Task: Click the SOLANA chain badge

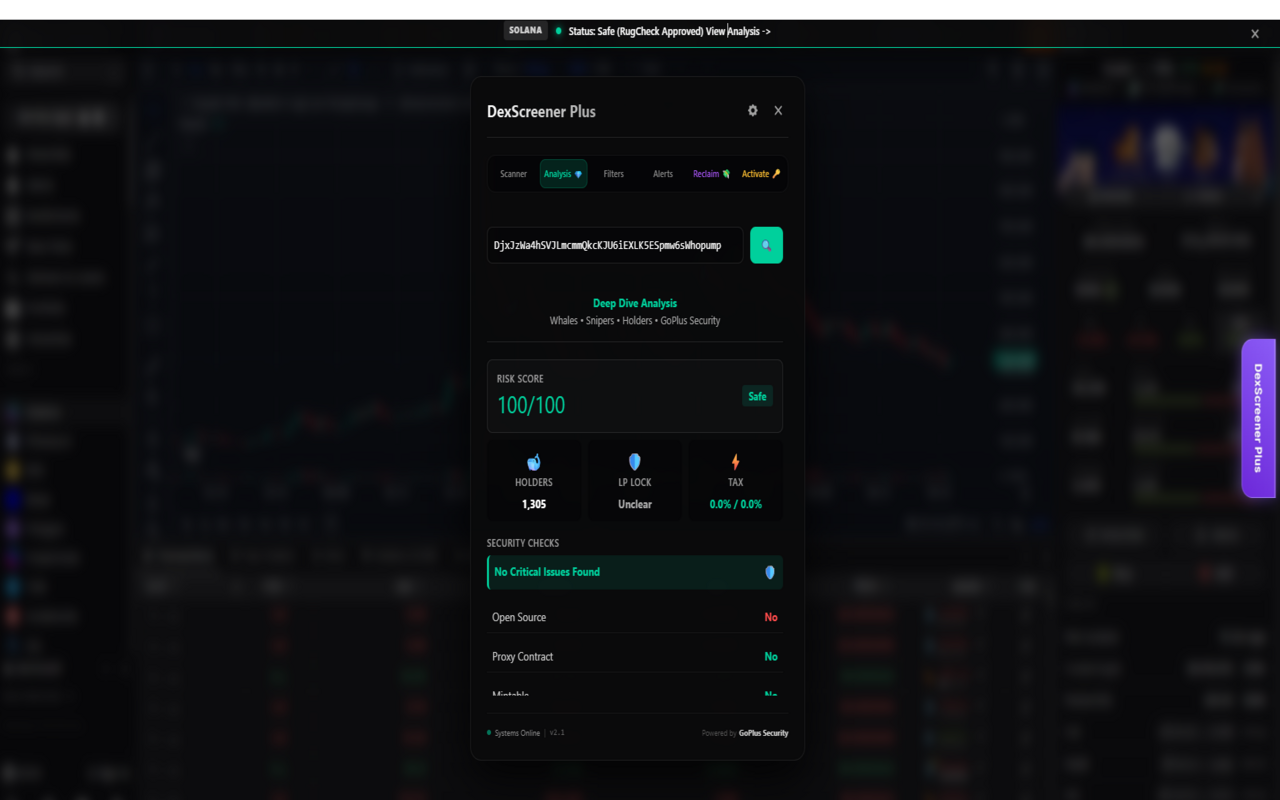Action: pos(526,31)
